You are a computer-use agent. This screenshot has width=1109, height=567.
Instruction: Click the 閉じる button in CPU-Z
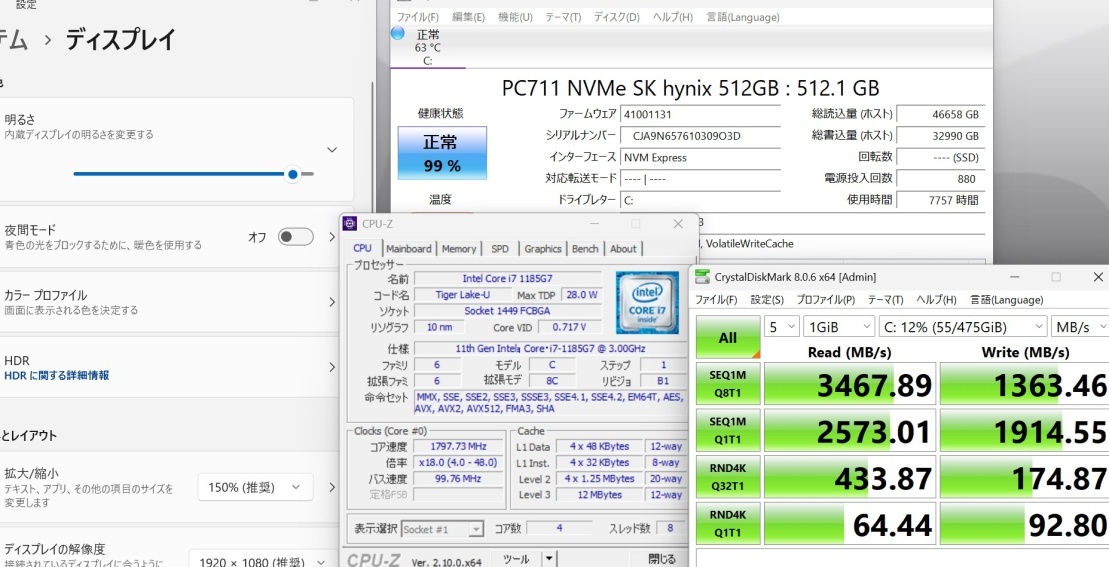[661, 559]
